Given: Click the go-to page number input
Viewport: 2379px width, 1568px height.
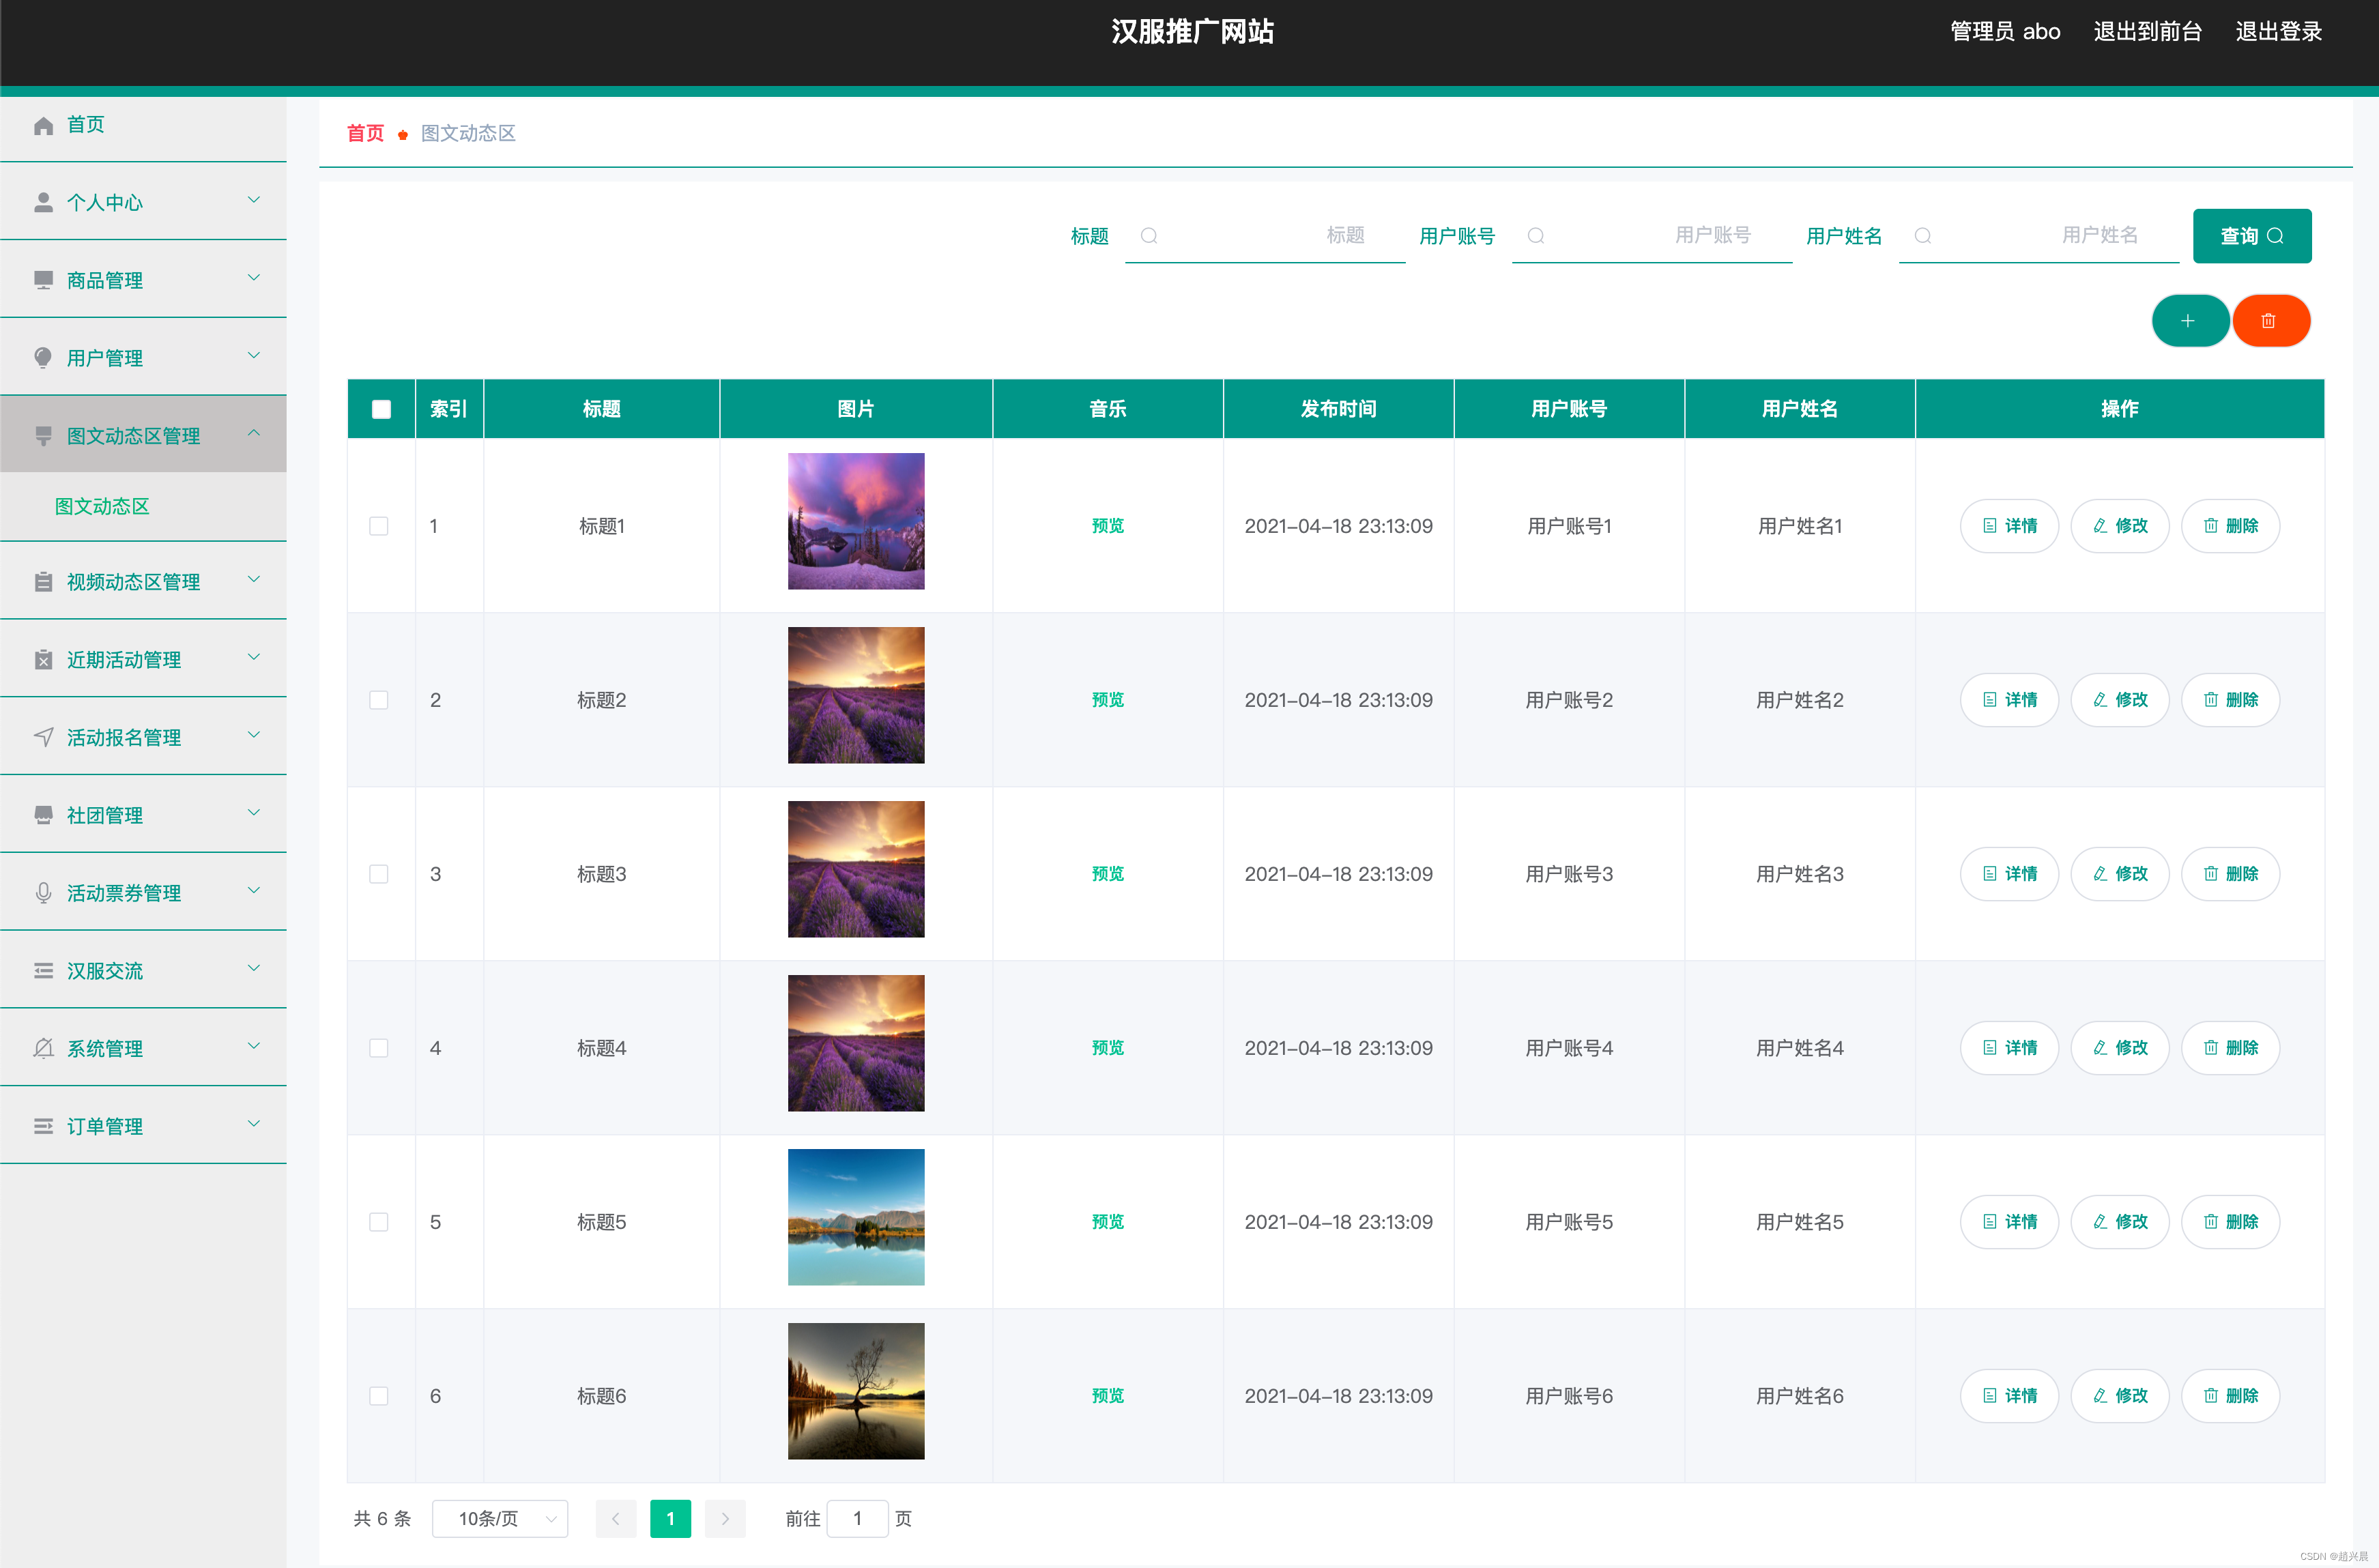Looking at the screenshot, I should click(x=857, y=1519).
